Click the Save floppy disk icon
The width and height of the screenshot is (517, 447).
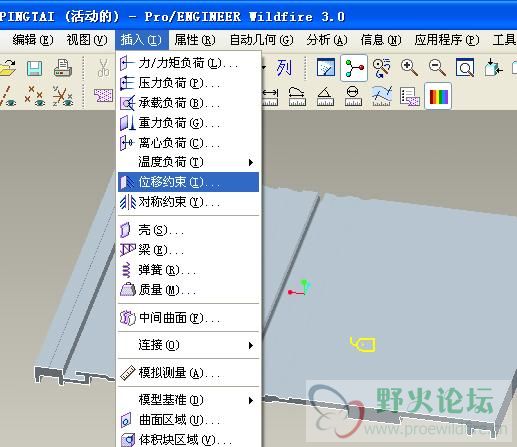click(34, 69)
